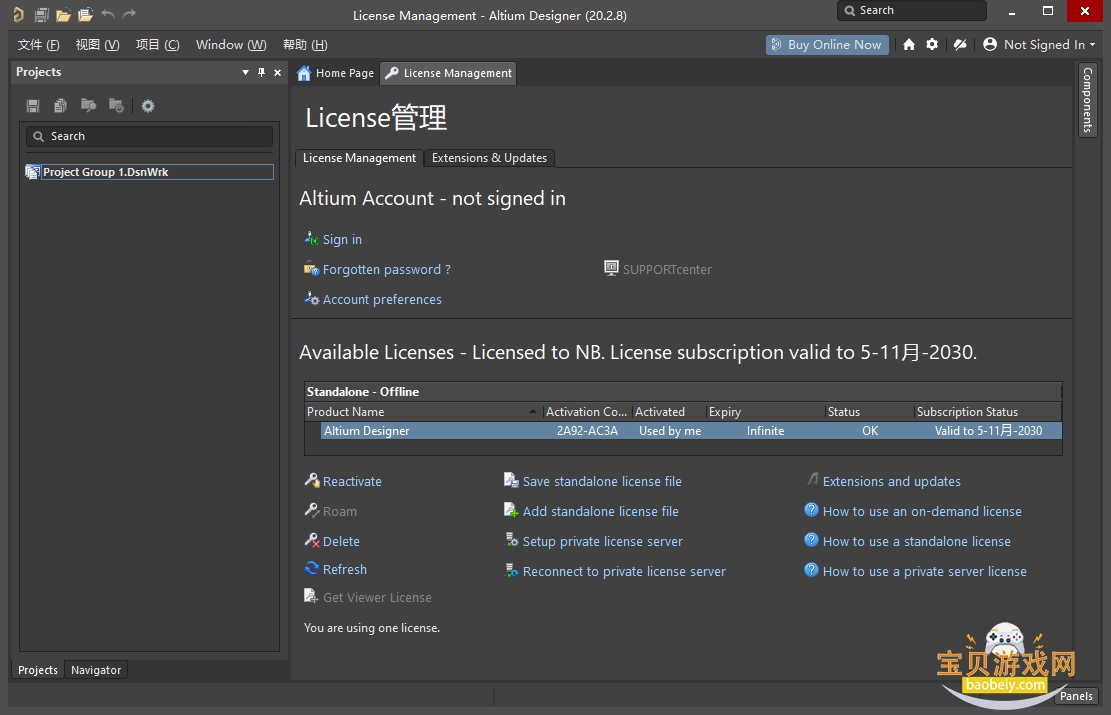Open the 帮助 (H) menu

pos(305,45)
